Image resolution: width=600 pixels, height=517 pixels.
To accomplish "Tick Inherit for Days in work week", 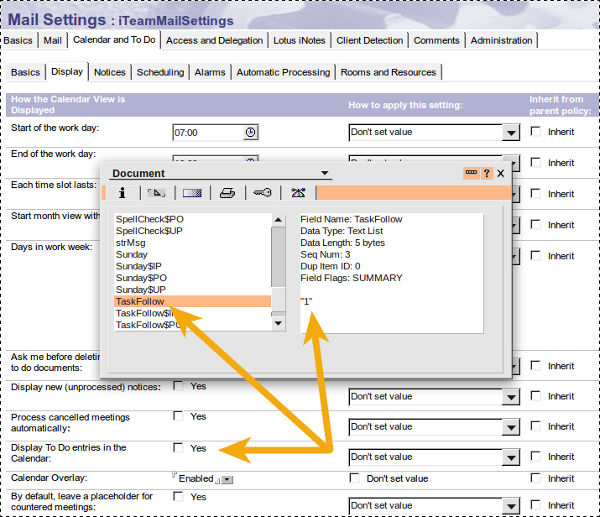I will 536,255.
